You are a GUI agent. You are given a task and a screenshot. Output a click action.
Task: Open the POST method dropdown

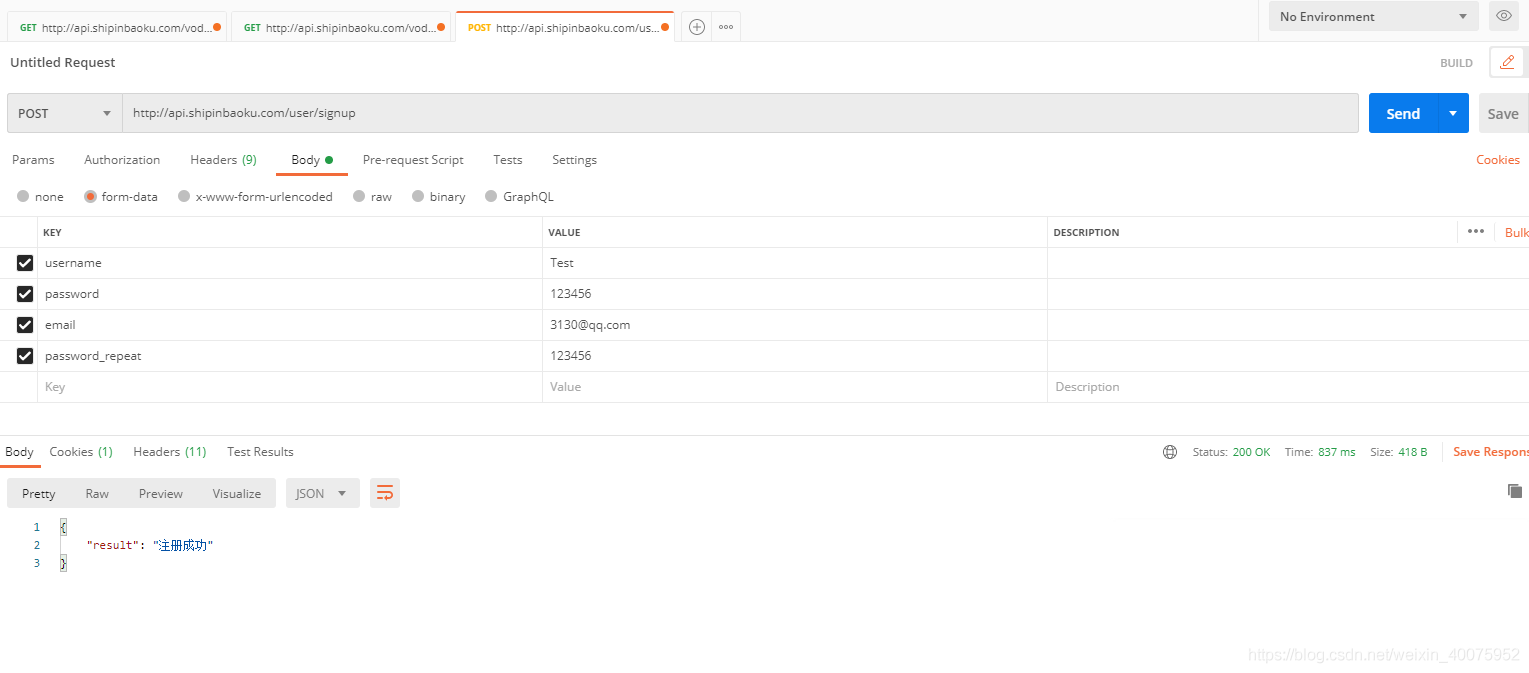[x=64, y=113]
